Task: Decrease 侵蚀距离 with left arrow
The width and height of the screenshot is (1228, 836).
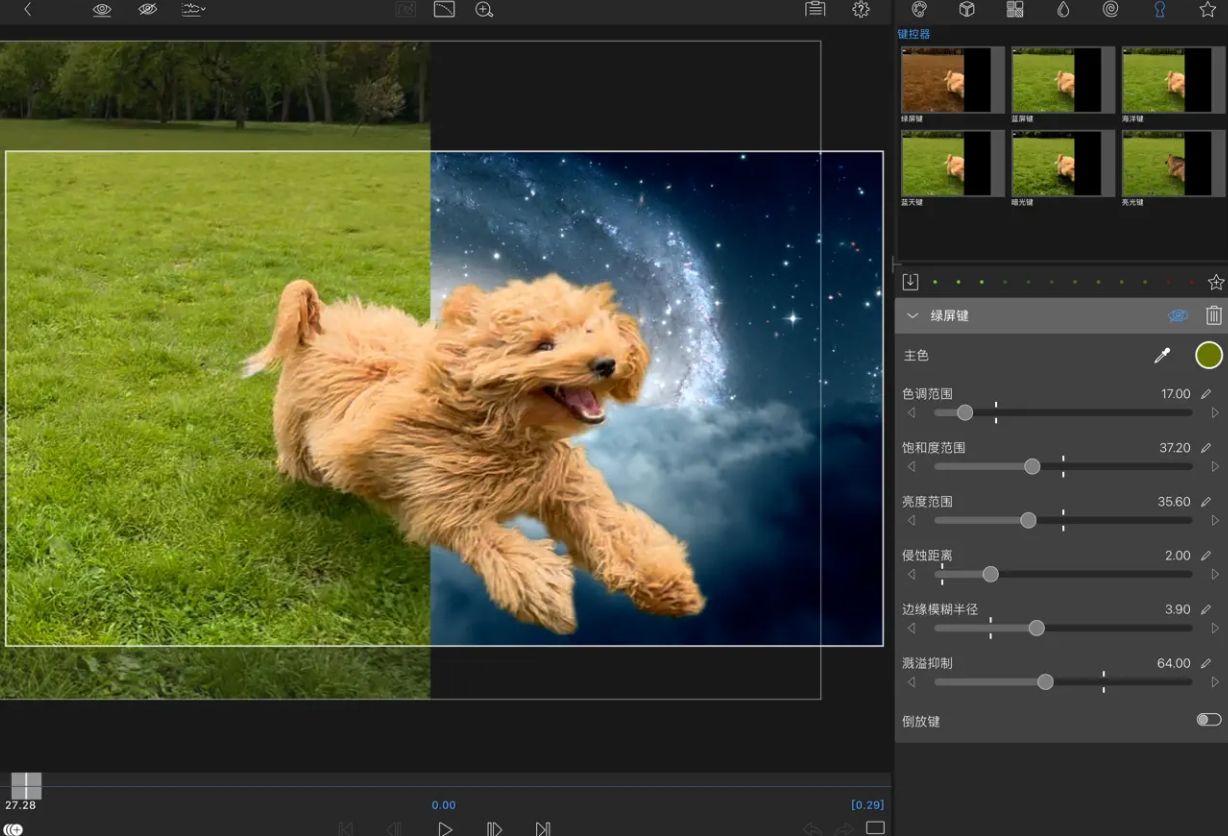Action: click(x=911, y=574)
